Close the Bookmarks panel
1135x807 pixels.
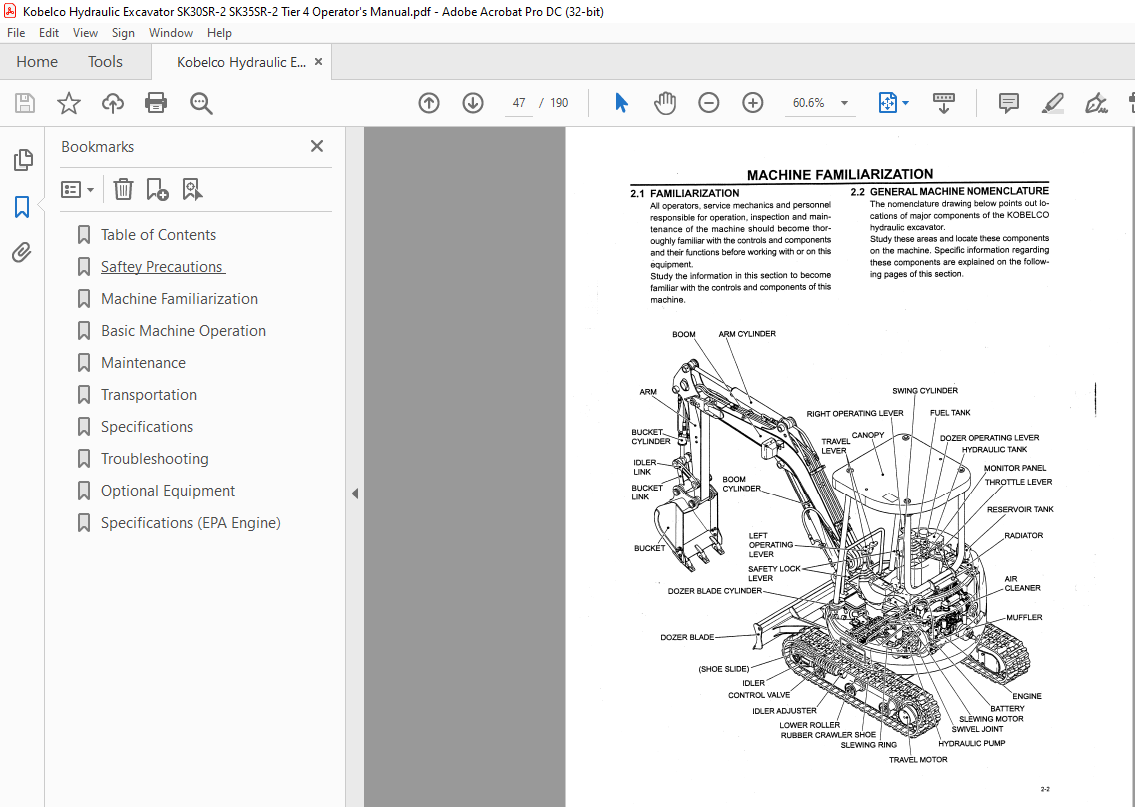point(317,146)
